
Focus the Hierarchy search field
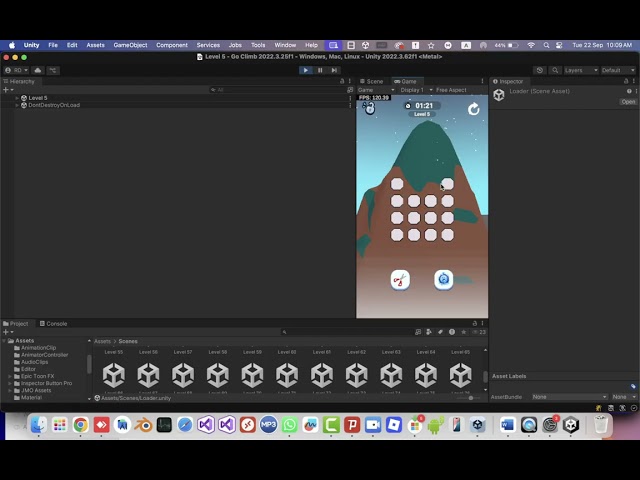[278, 89]
